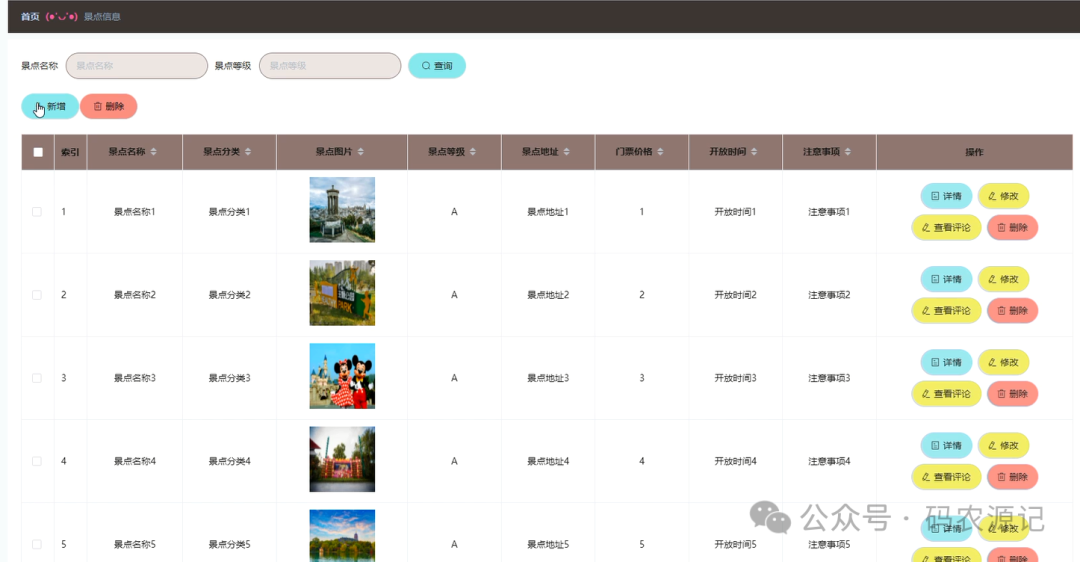Screen dimensions: 1080x562
Task: Click 删除 for 景点名称4 row
Action: click(x=1012, y=477)
